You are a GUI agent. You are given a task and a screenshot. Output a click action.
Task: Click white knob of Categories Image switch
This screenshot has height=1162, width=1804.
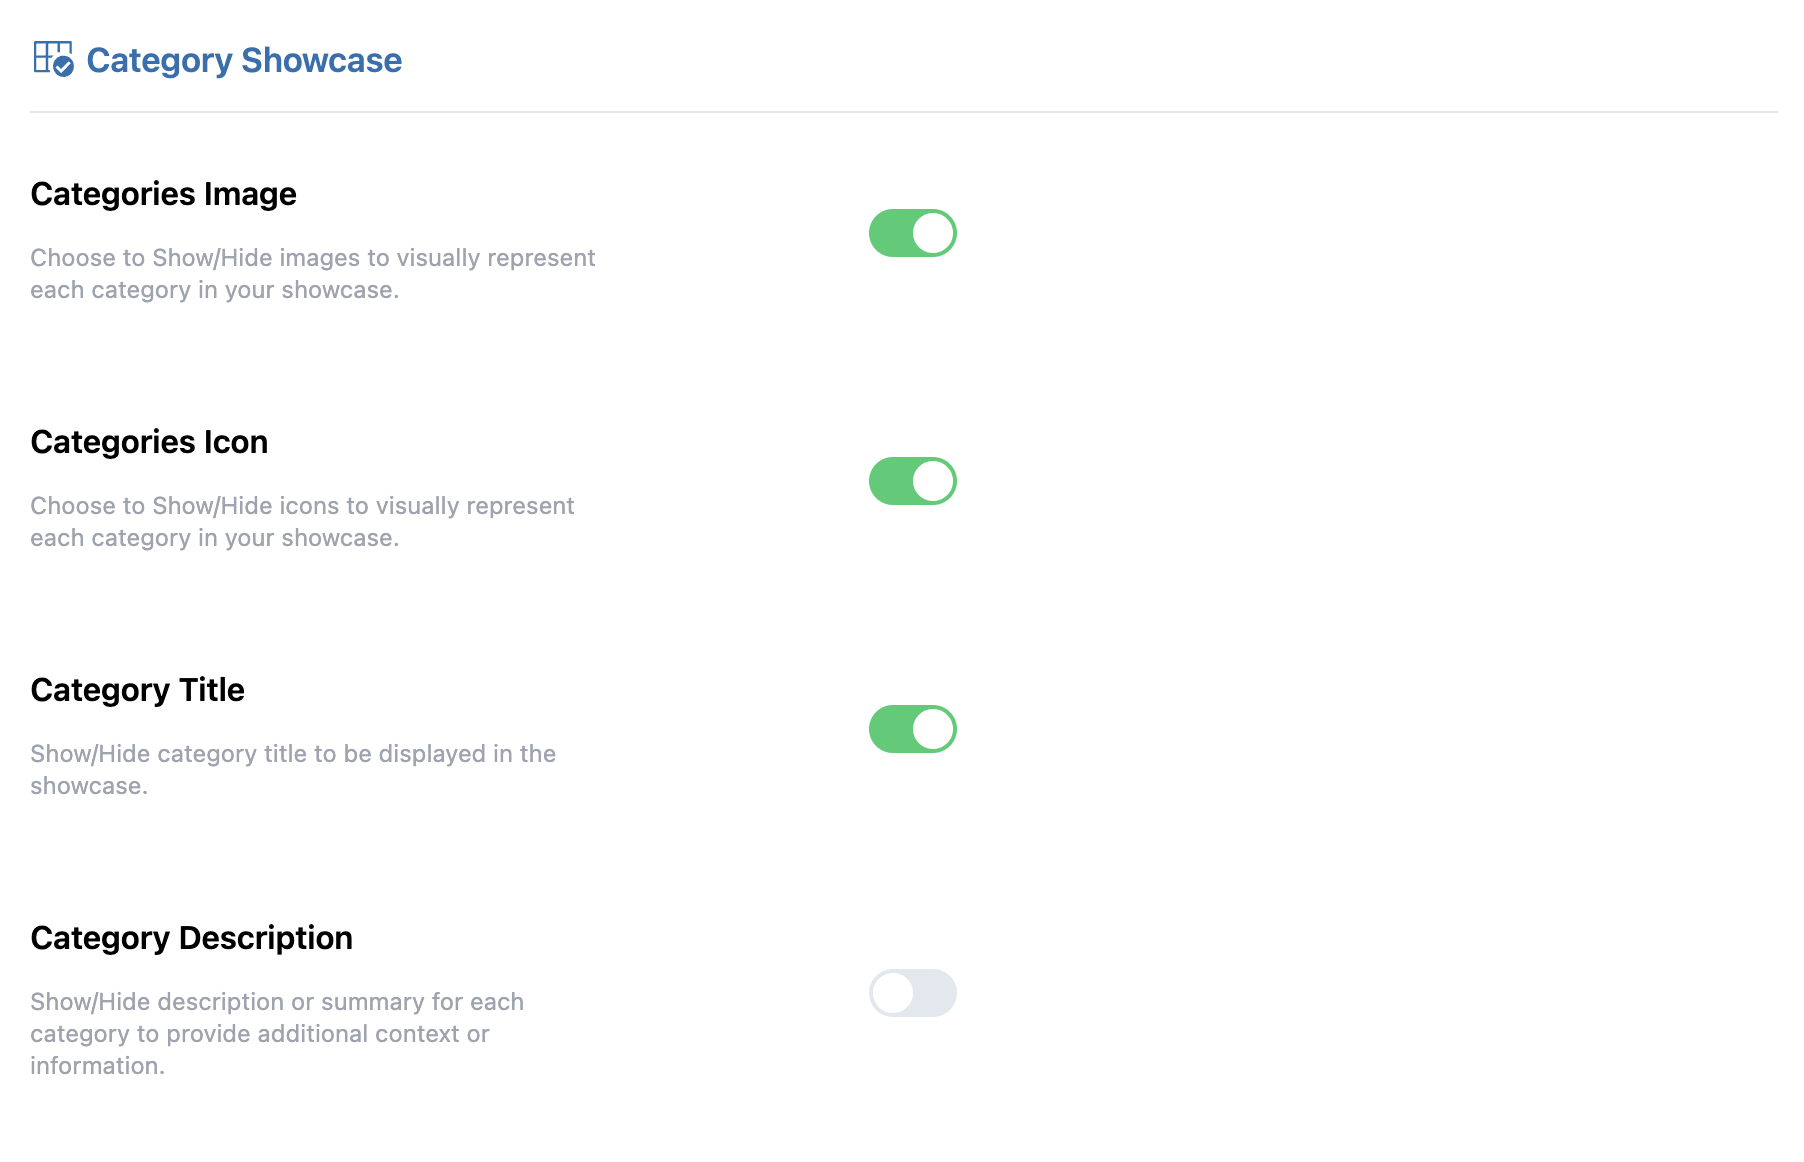tap(933, 233)
